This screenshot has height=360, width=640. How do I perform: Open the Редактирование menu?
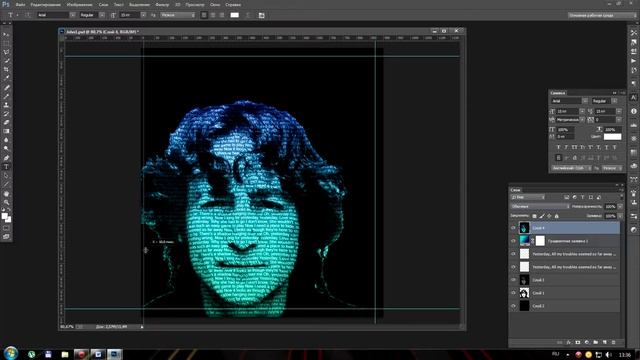click(45, 4)
